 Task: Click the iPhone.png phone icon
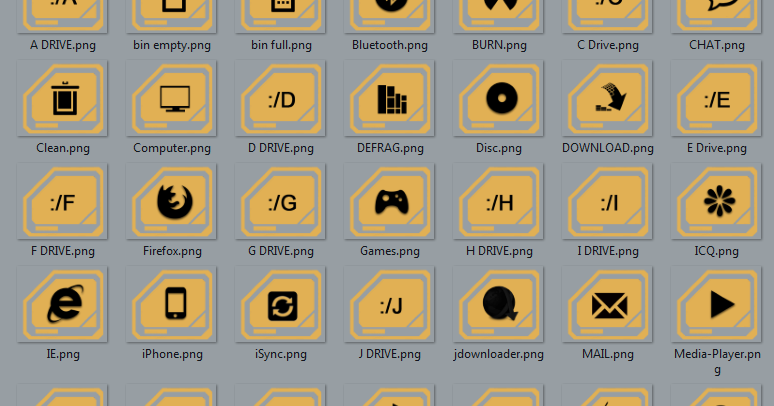[x=172, y=304]
